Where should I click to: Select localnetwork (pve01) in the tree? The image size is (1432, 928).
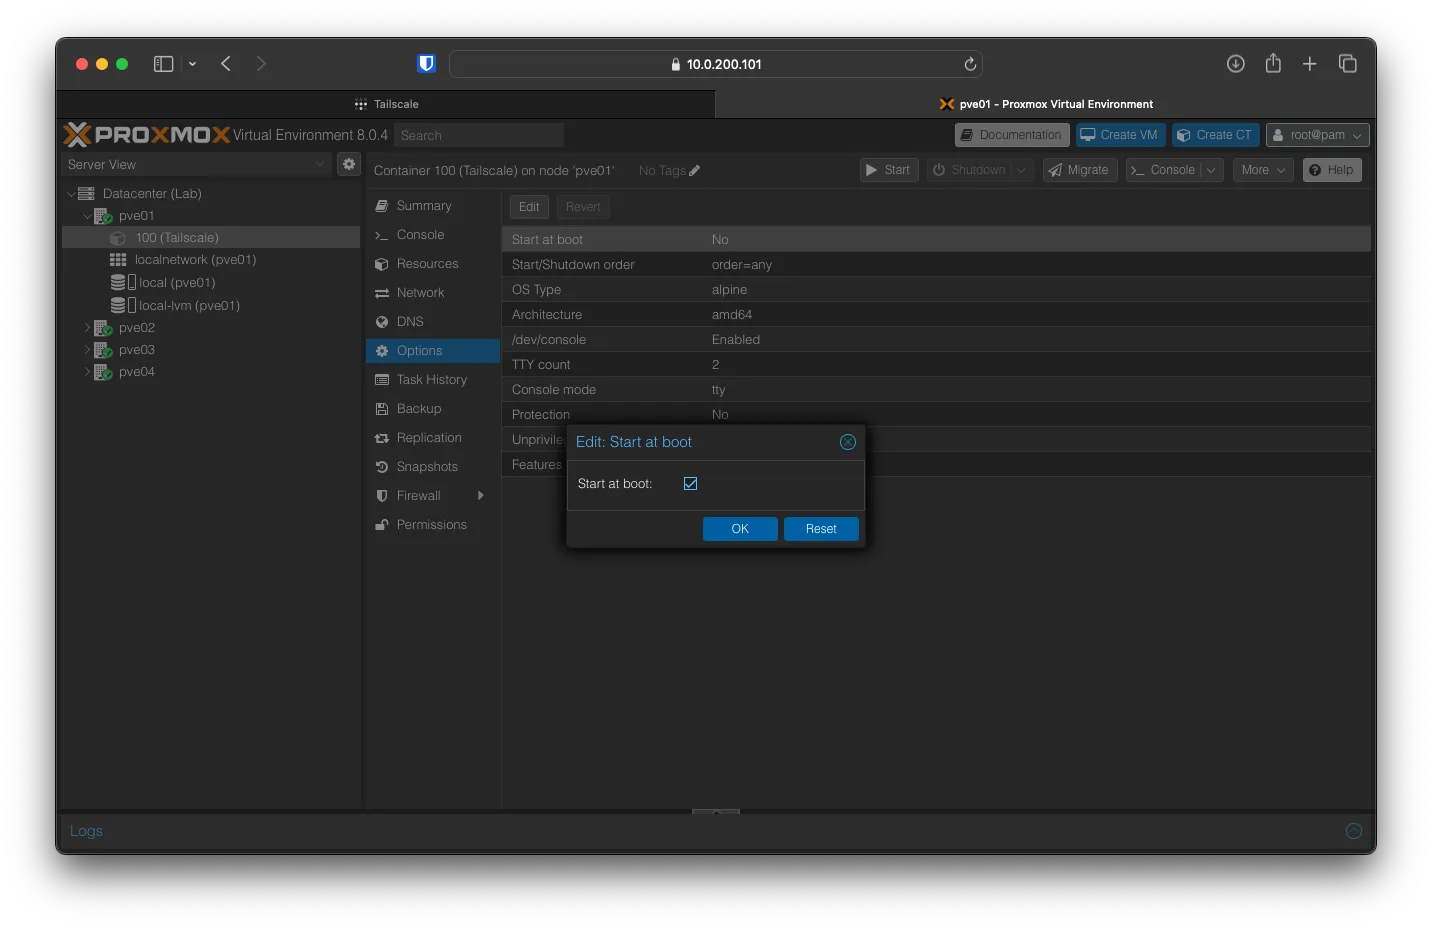(195, 259)
